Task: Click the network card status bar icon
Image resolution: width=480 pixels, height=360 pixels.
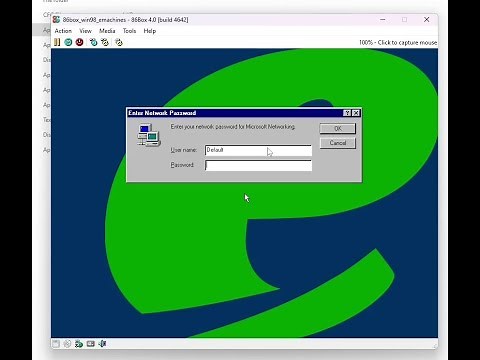Action: (x=91, y=344)
